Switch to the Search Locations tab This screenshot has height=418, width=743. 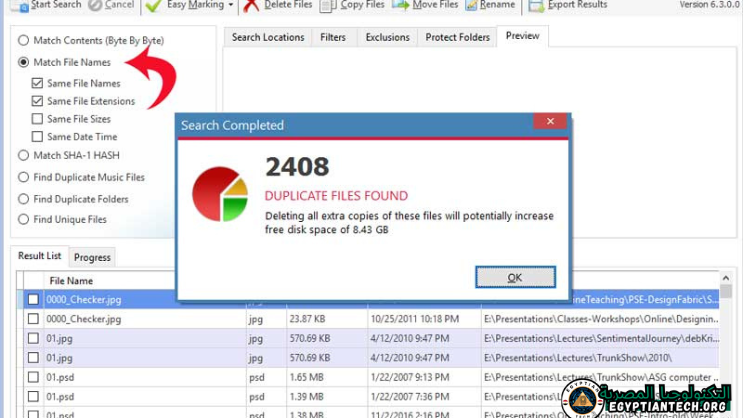tap(268, 38)
